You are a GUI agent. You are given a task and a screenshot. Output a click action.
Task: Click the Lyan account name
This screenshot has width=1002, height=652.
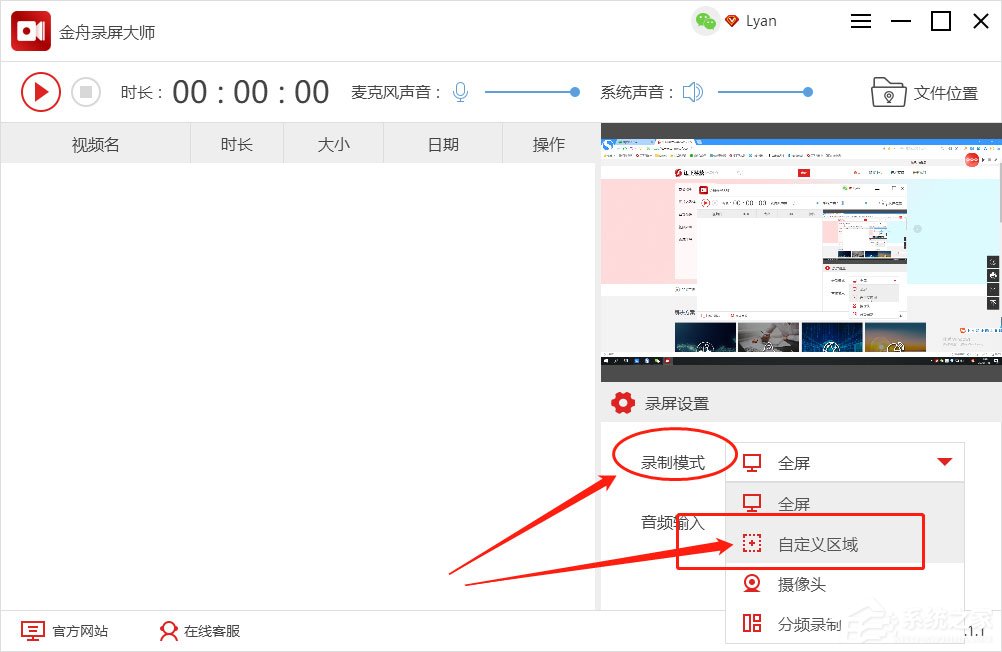[x=759, y=20]
